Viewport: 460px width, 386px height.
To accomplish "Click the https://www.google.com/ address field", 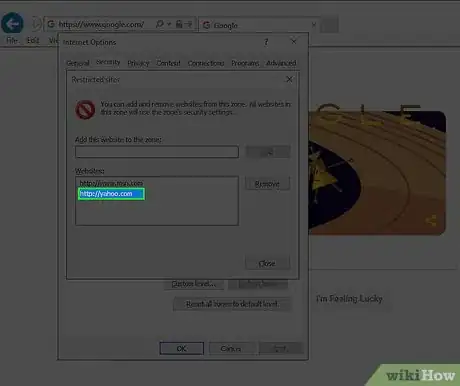I will point(101,24).
